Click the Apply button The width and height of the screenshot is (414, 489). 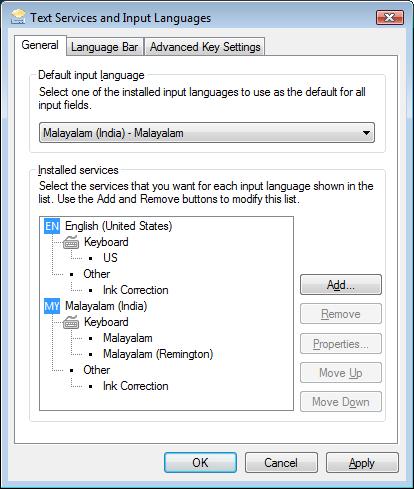[x=362, y=463]
